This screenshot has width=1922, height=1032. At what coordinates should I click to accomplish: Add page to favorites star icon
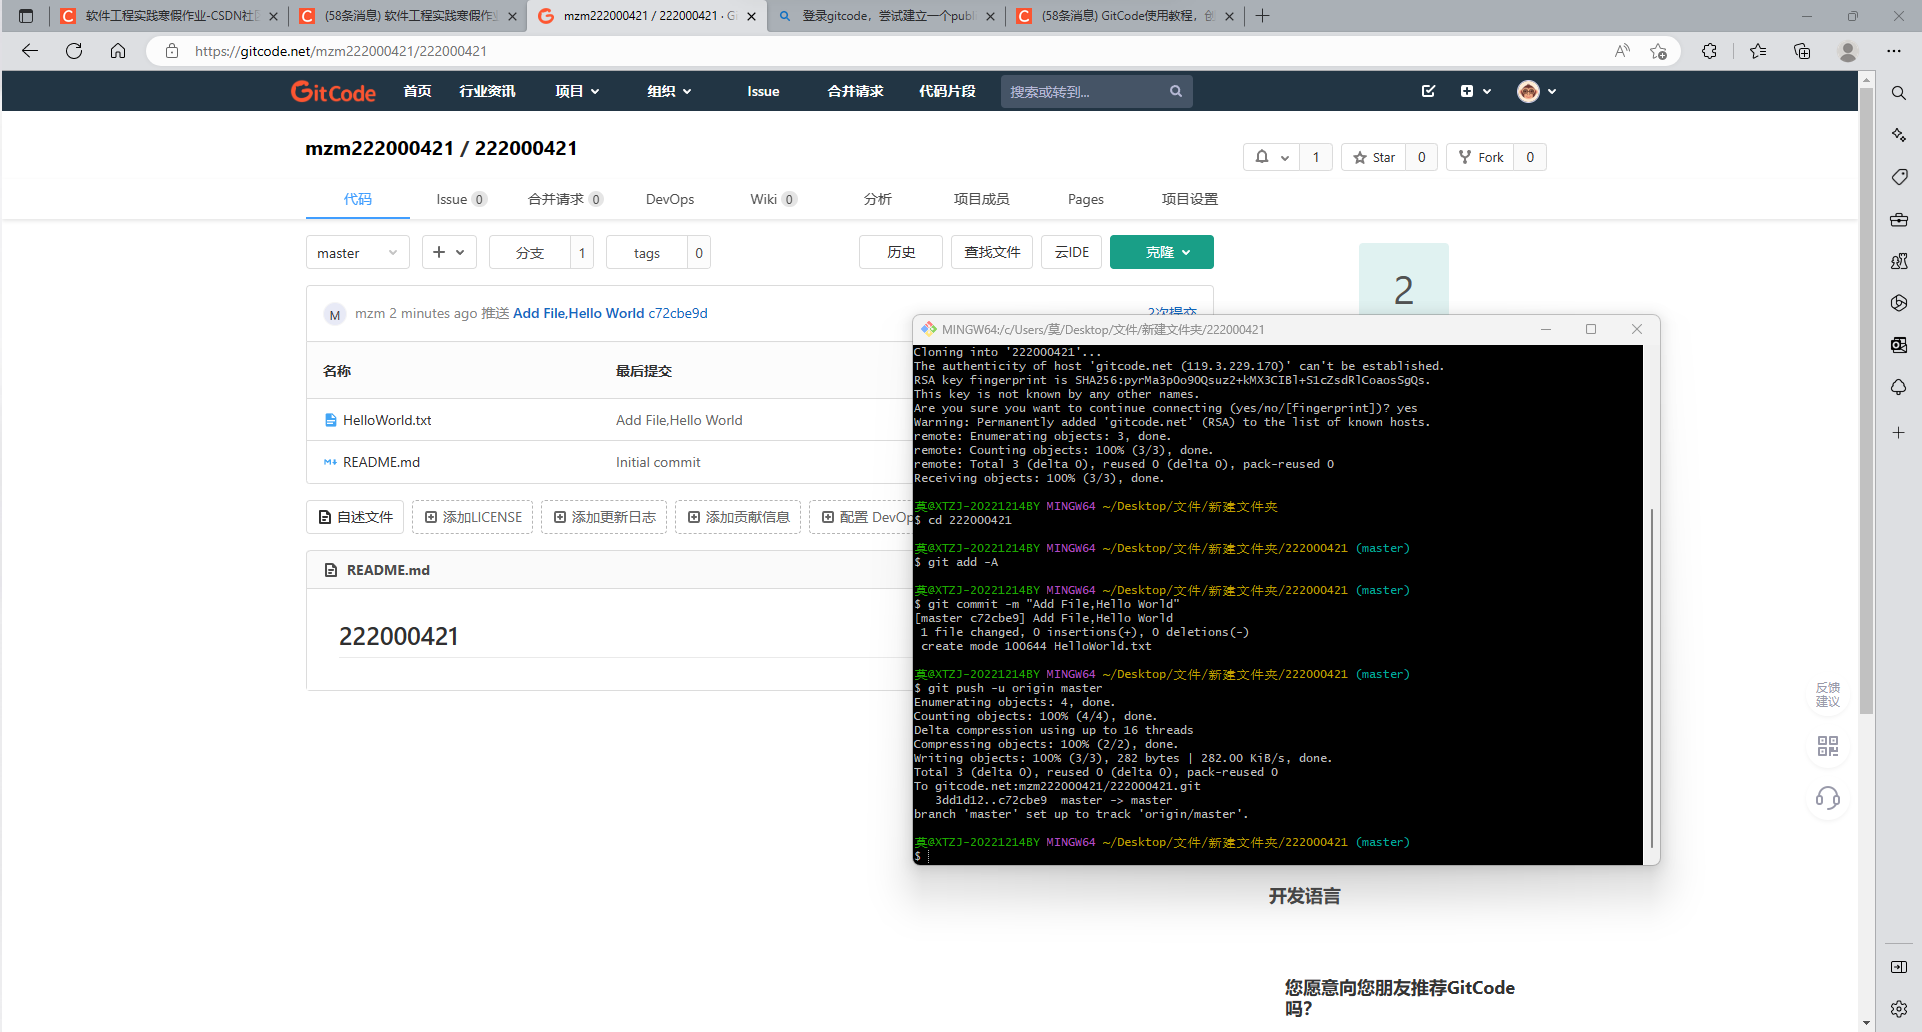pyautogui.click(x=1659, y=51)
